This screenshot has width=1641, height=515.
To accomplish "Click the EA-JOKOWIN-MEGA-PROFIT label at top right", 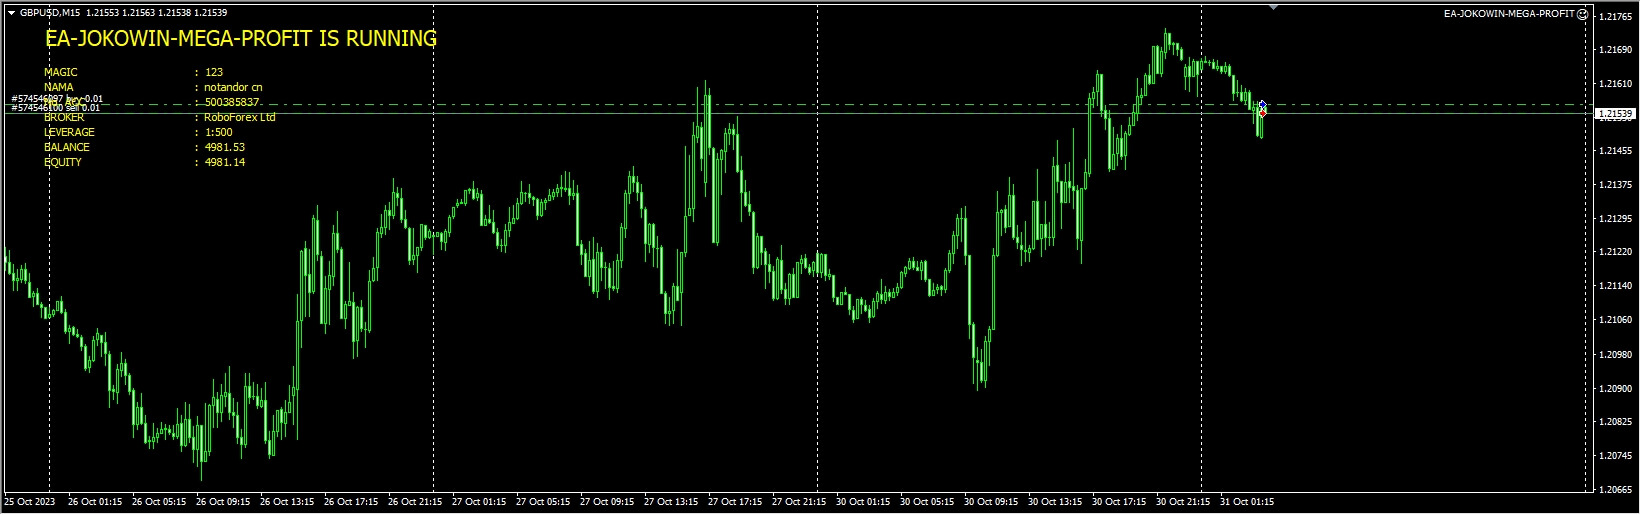I will pos(1510,14).
